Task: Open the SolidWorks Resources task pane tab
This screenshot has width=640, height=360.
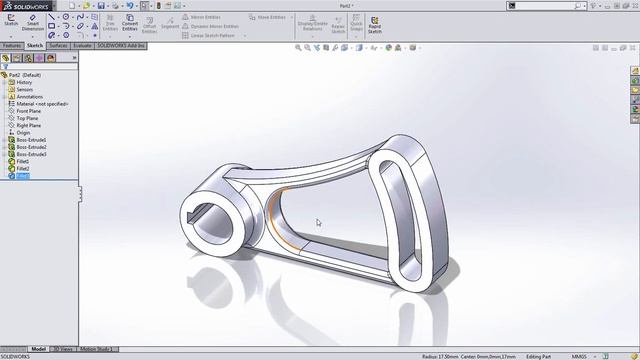Action: pos(635,71)
